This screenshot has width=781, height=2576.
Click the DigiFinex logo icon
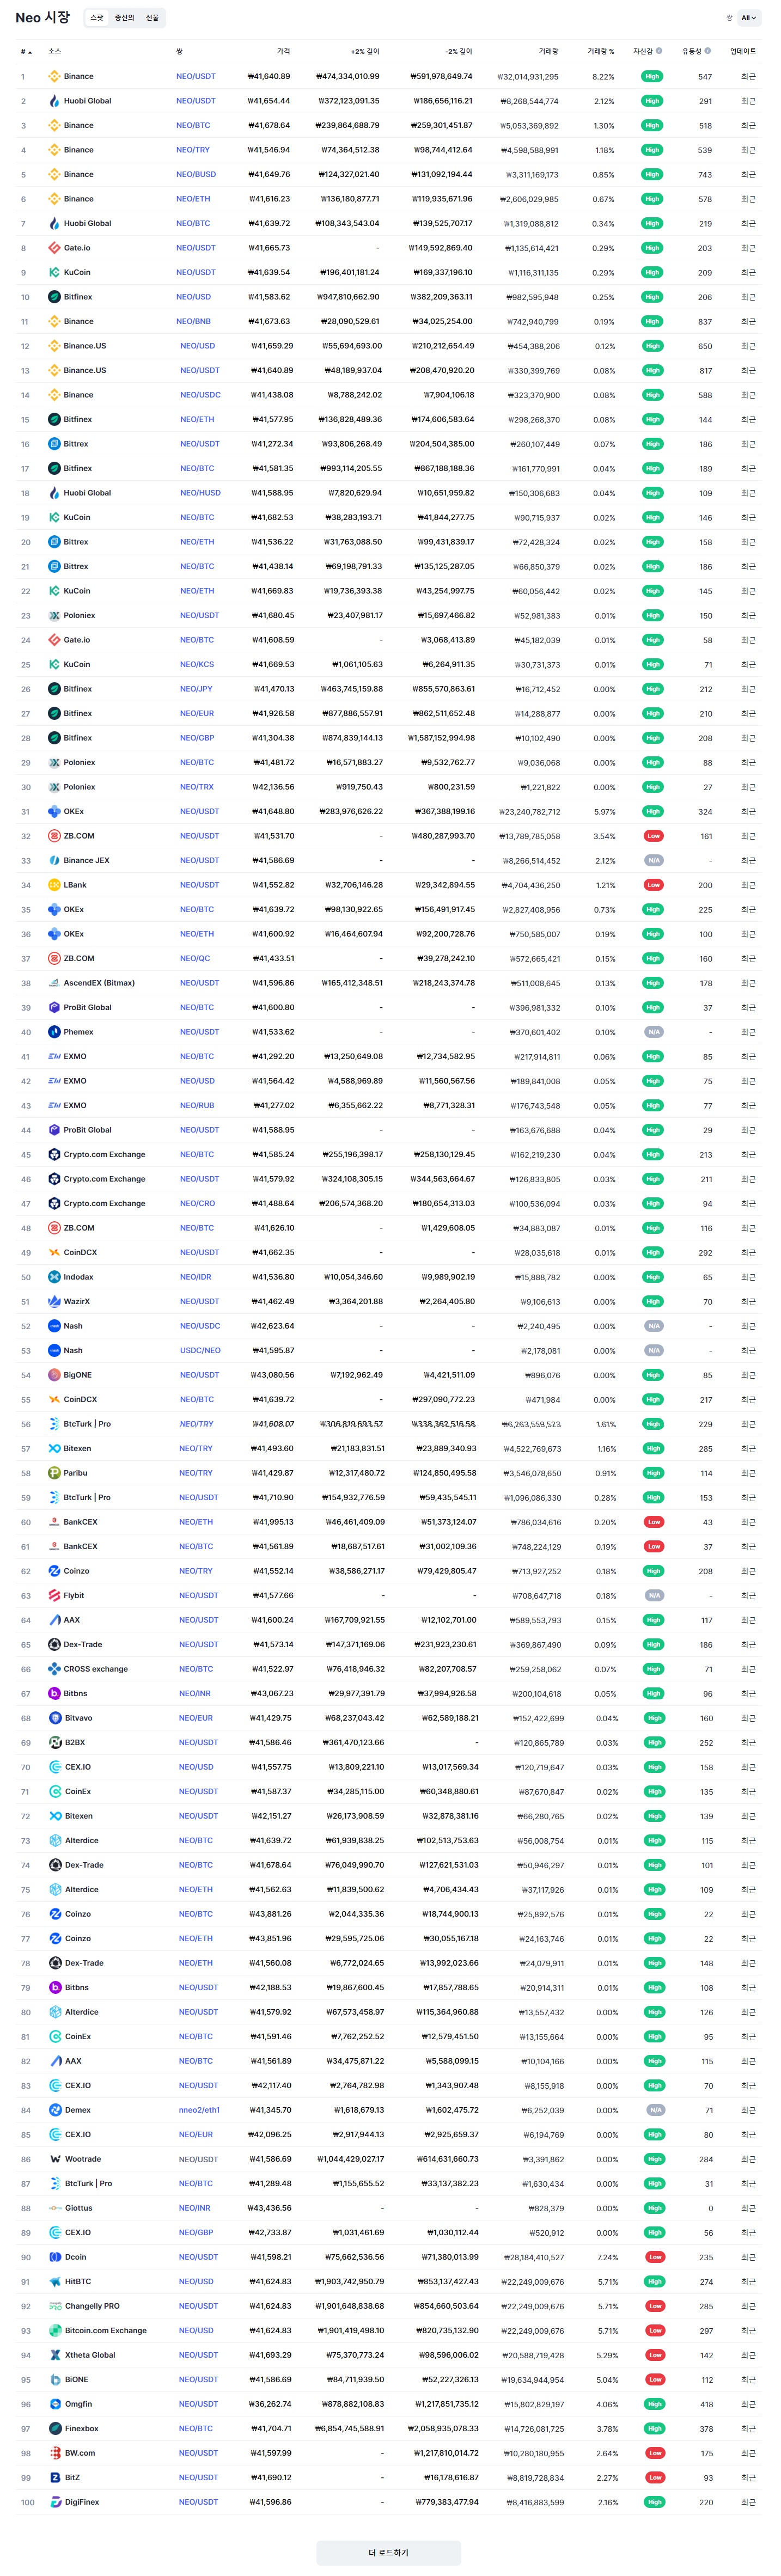(55, 2502)
